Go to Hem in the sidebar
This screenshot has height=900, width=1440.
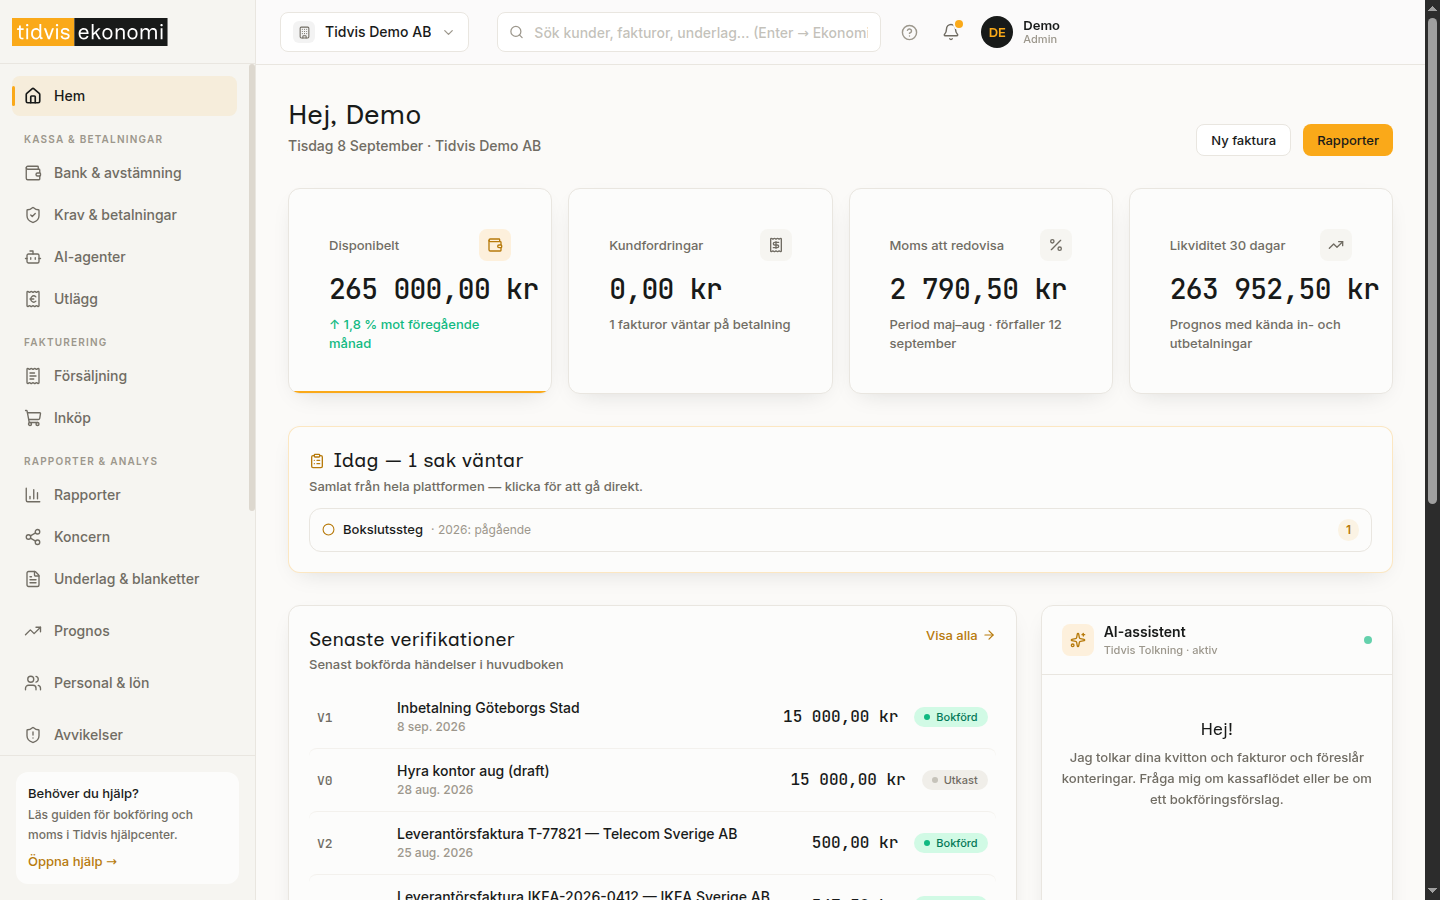pos(124,96)
